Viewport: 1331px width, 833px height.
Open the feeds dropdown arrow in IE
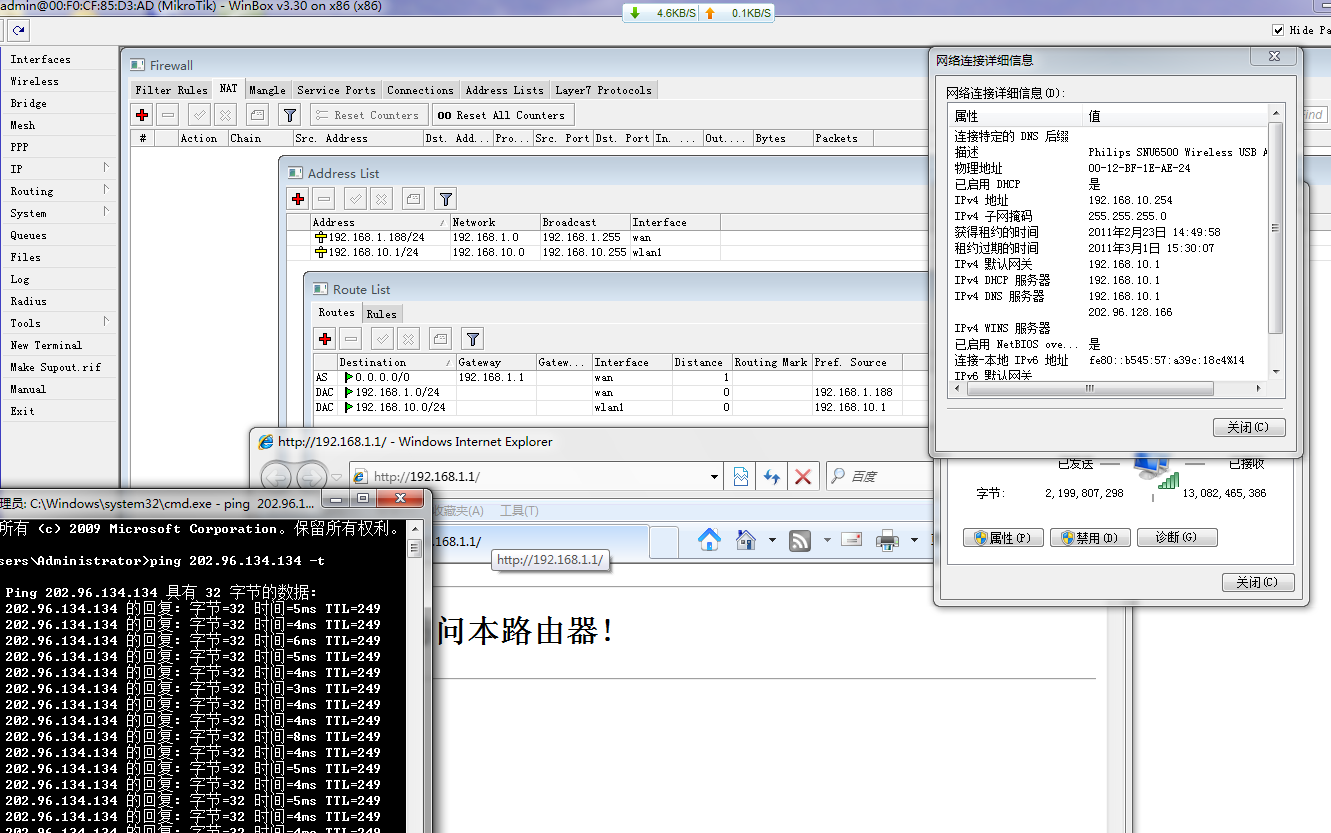pyautogui.click(x=826, y=541)
